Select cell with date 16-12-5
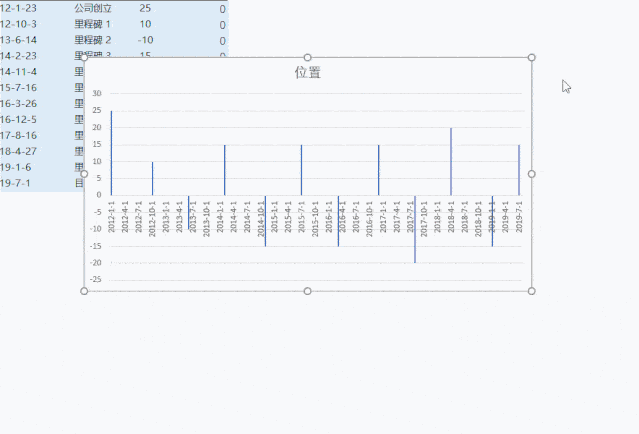 tap(18, 119)
